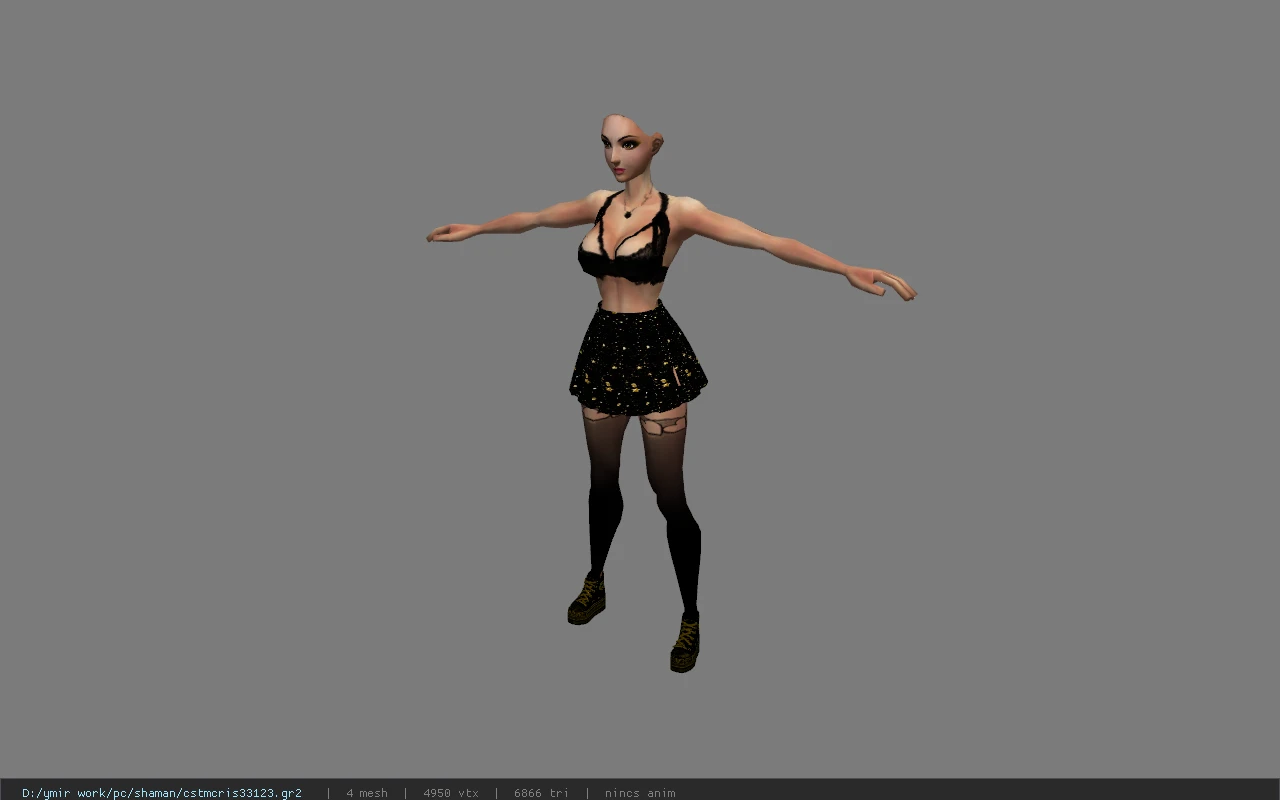Click the '6866 tri' triangle count
The width and height of the screenshot is (1280, 800).
tap(541, 793)
